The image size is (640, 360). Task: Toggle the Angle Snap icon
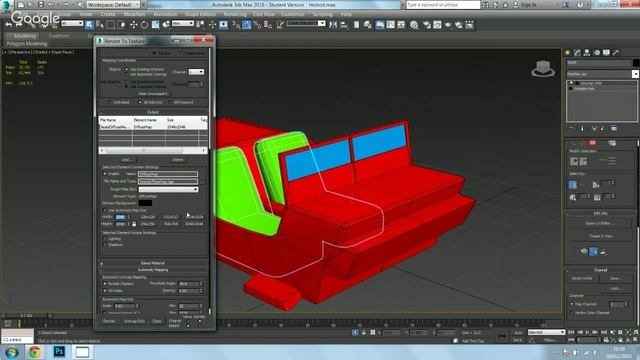[x=246, y=25]
